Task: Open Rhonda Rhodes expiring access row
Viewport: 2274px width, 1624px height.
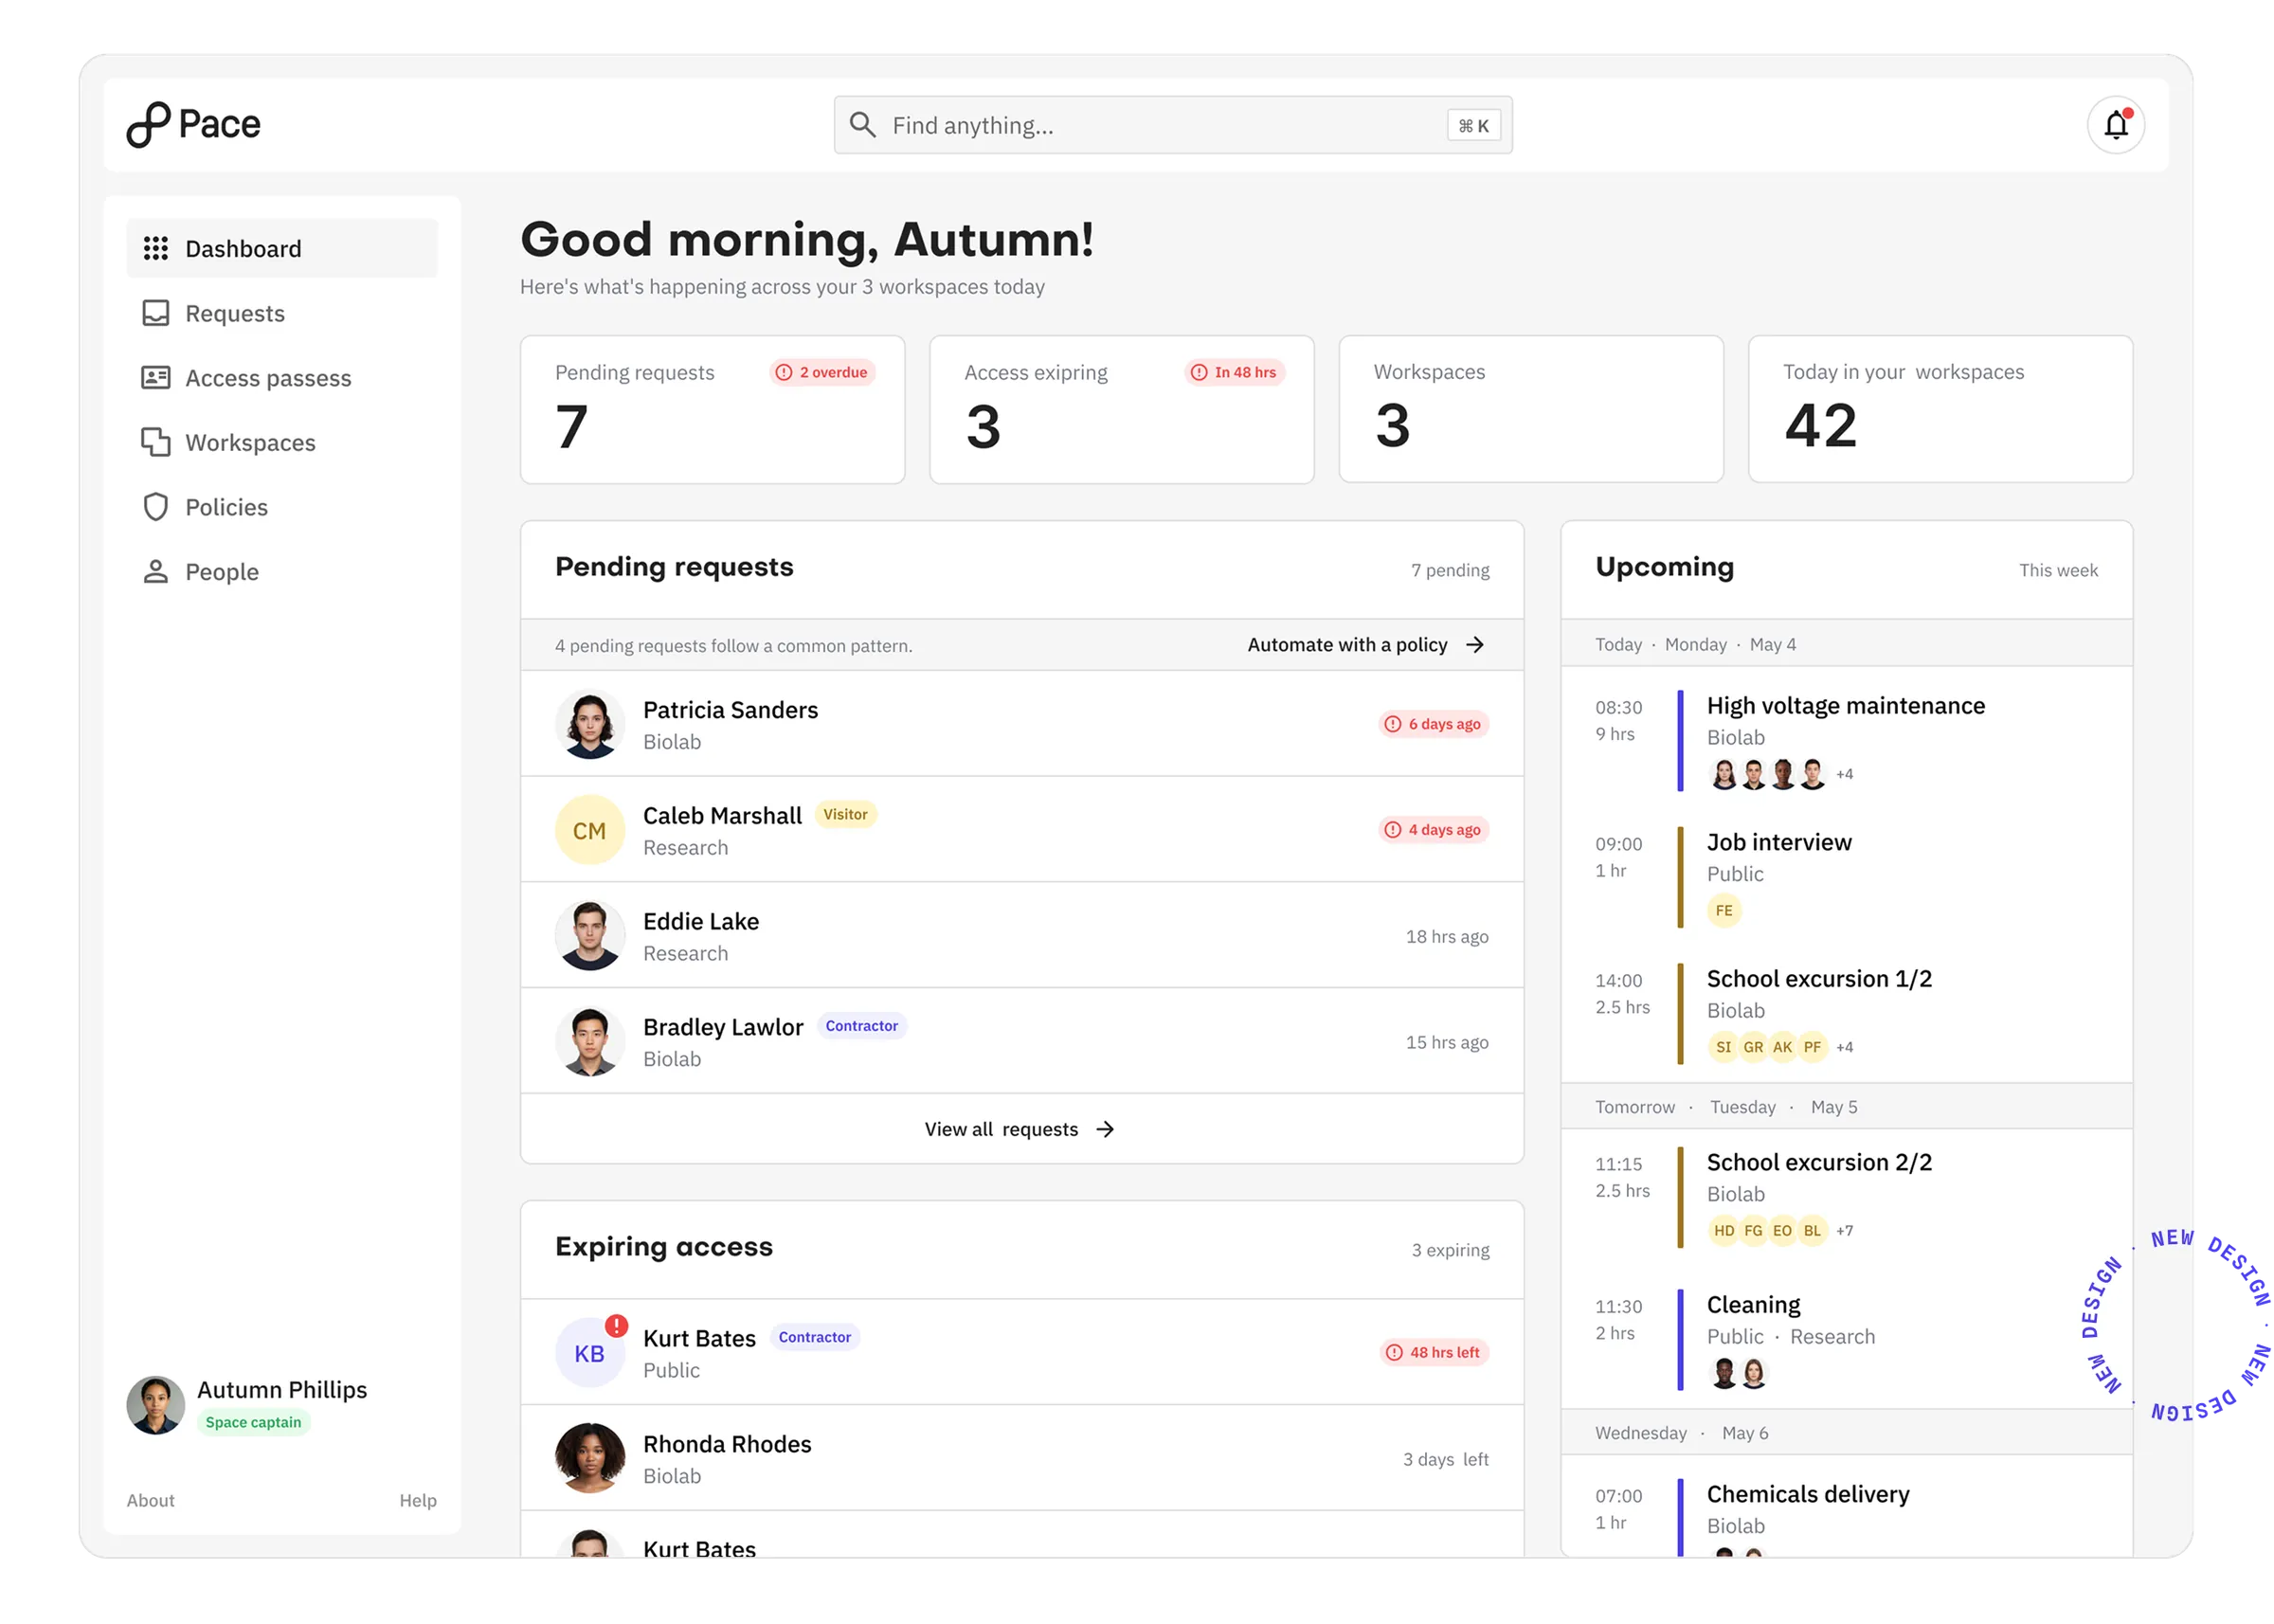Action: (x=1022, y=1458)
